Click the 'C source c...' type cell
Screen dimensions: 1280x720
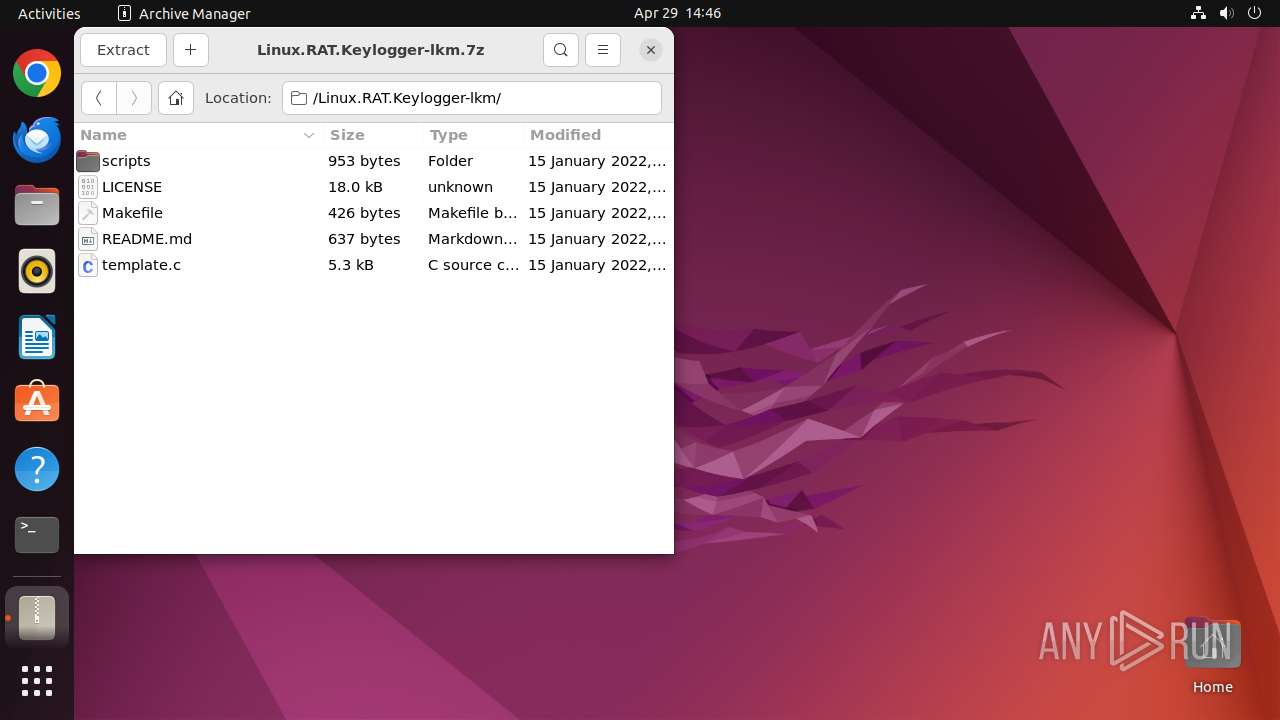point(474,265)
